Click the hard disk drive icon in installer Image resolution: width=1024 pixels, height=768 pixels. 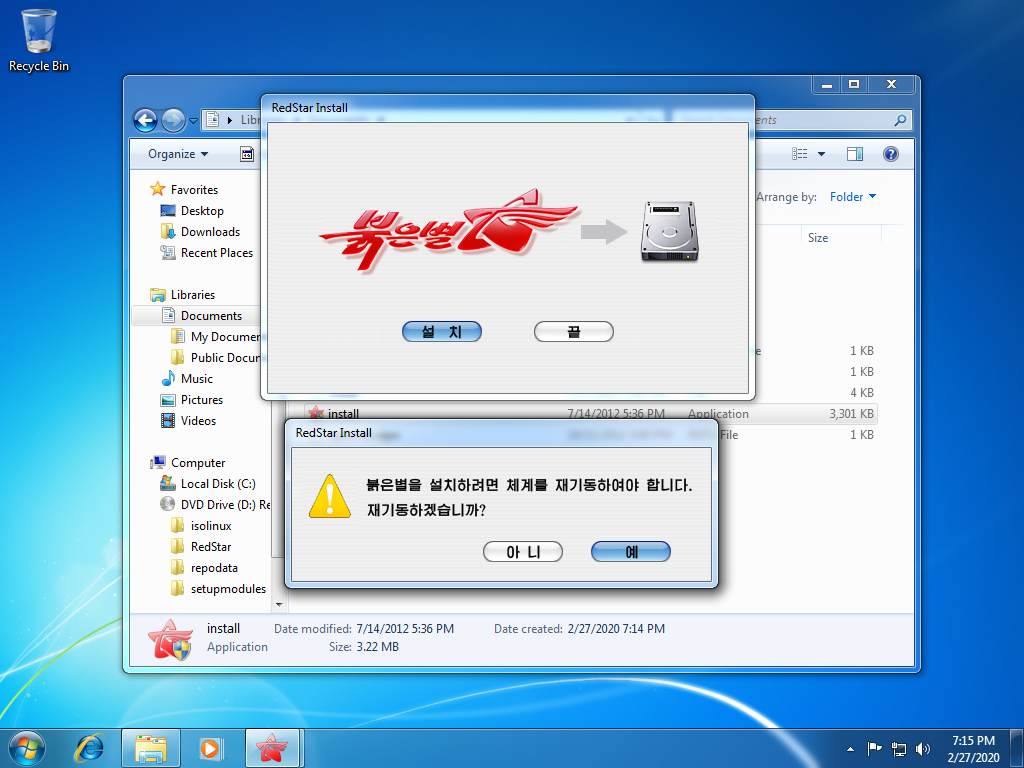click(669, 231)
